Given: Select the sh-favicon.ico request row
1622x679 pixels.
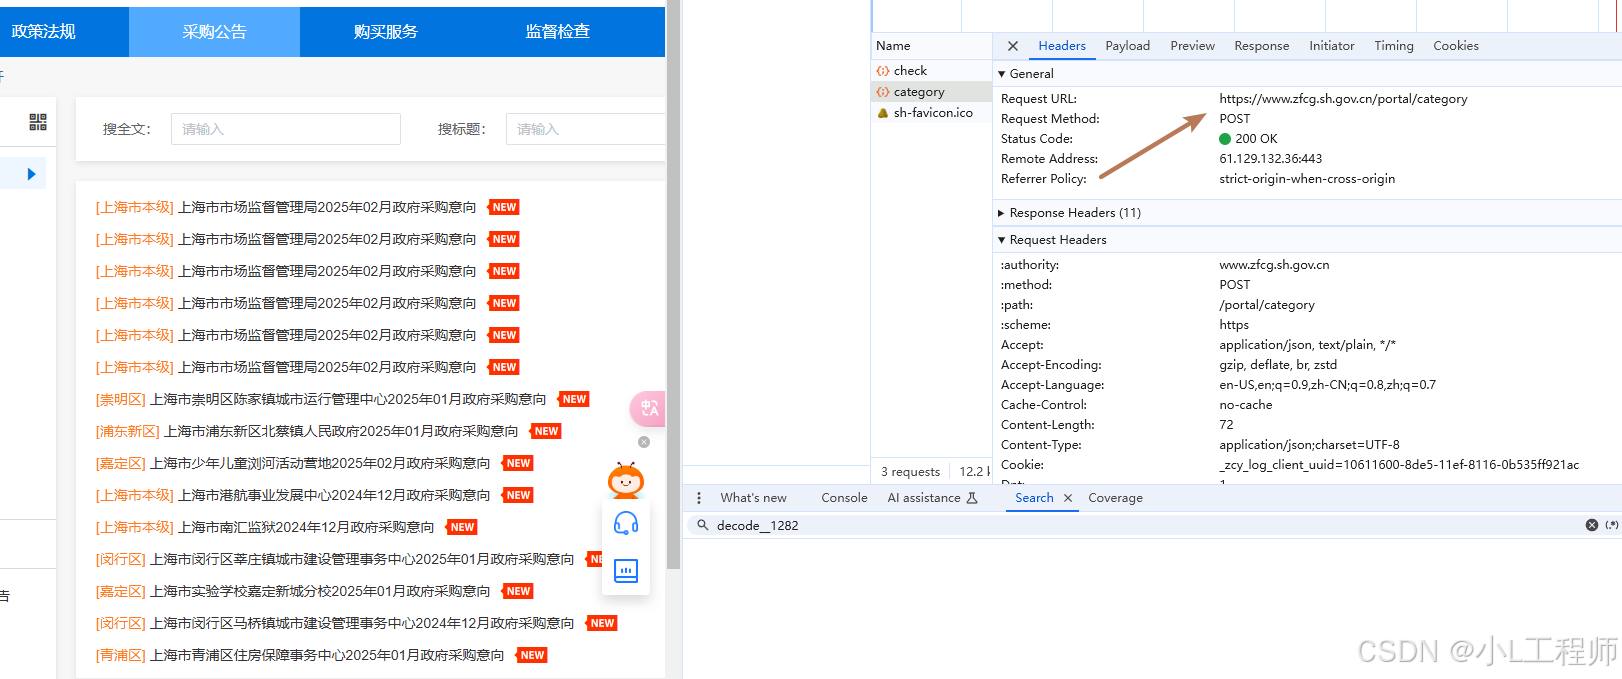Looking at the screenshot, I should pyautogui.click(x=931, y=113).
